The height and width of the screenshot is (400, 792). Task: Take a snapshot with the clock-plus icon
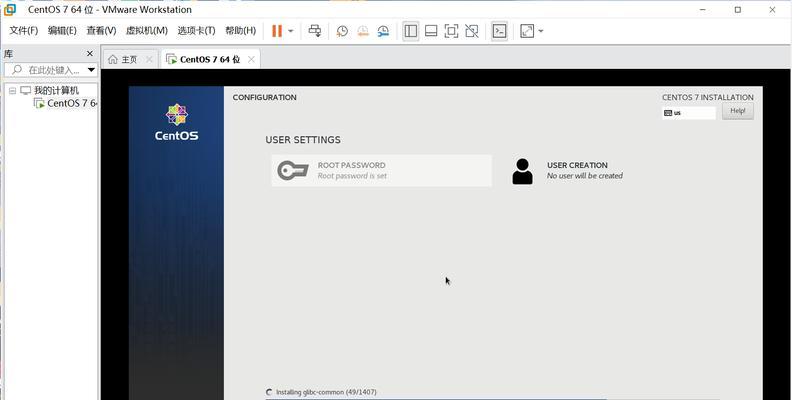342,31
